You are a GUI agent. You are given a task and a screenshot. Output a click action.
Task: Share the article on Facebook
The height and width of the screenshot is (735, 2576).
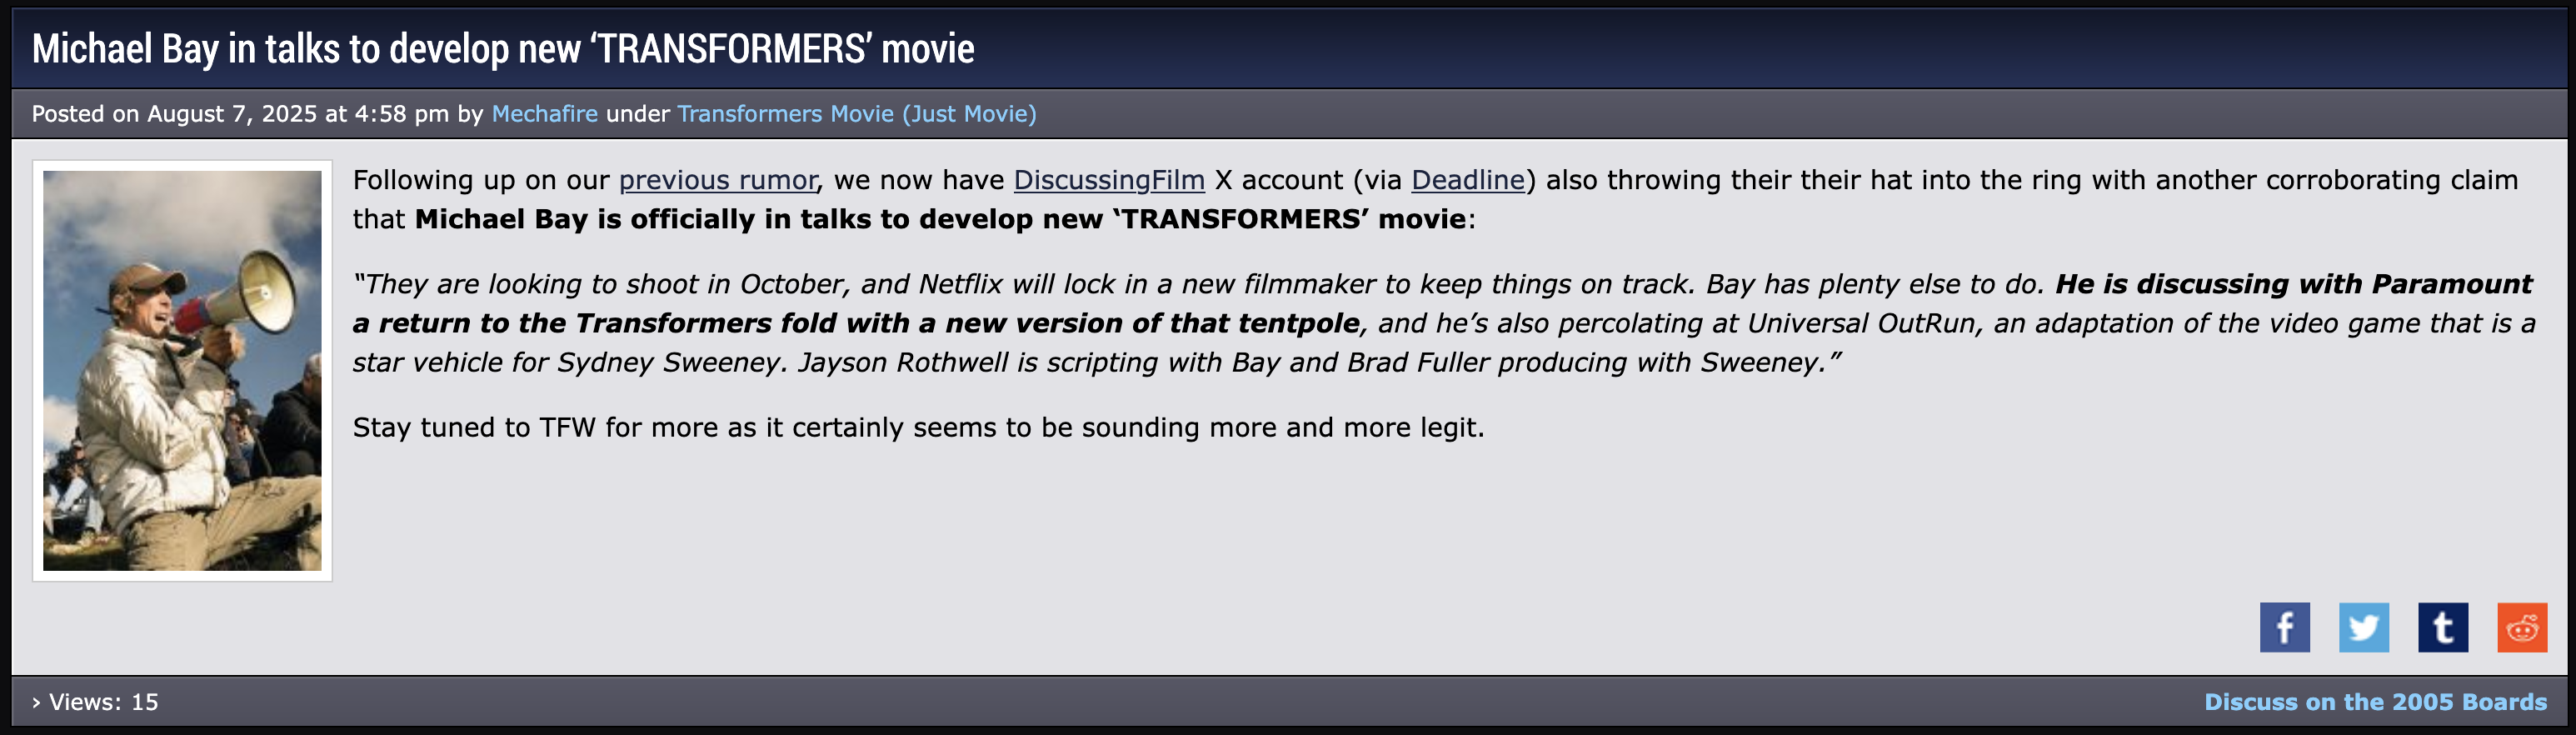coord(2284,627)
